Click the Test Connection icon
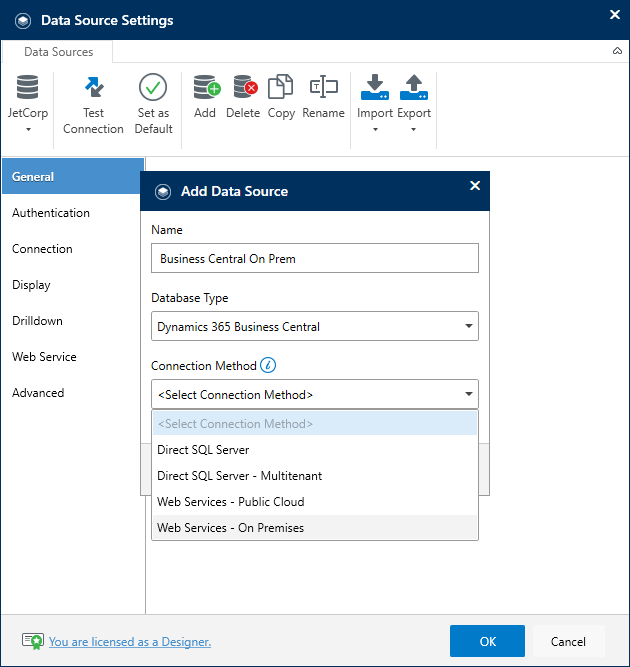Screen dimensions: 630x667 pyautogui.click(x=94, y=88)
